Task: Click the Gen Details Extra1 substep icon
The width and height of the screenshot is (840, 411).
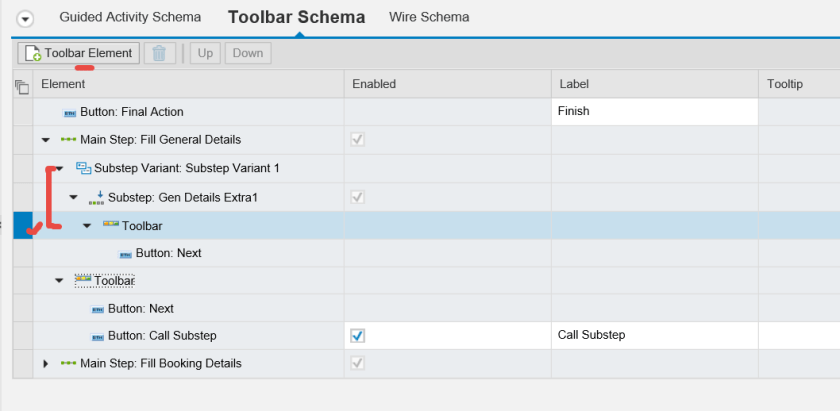Action: point(96,197)
